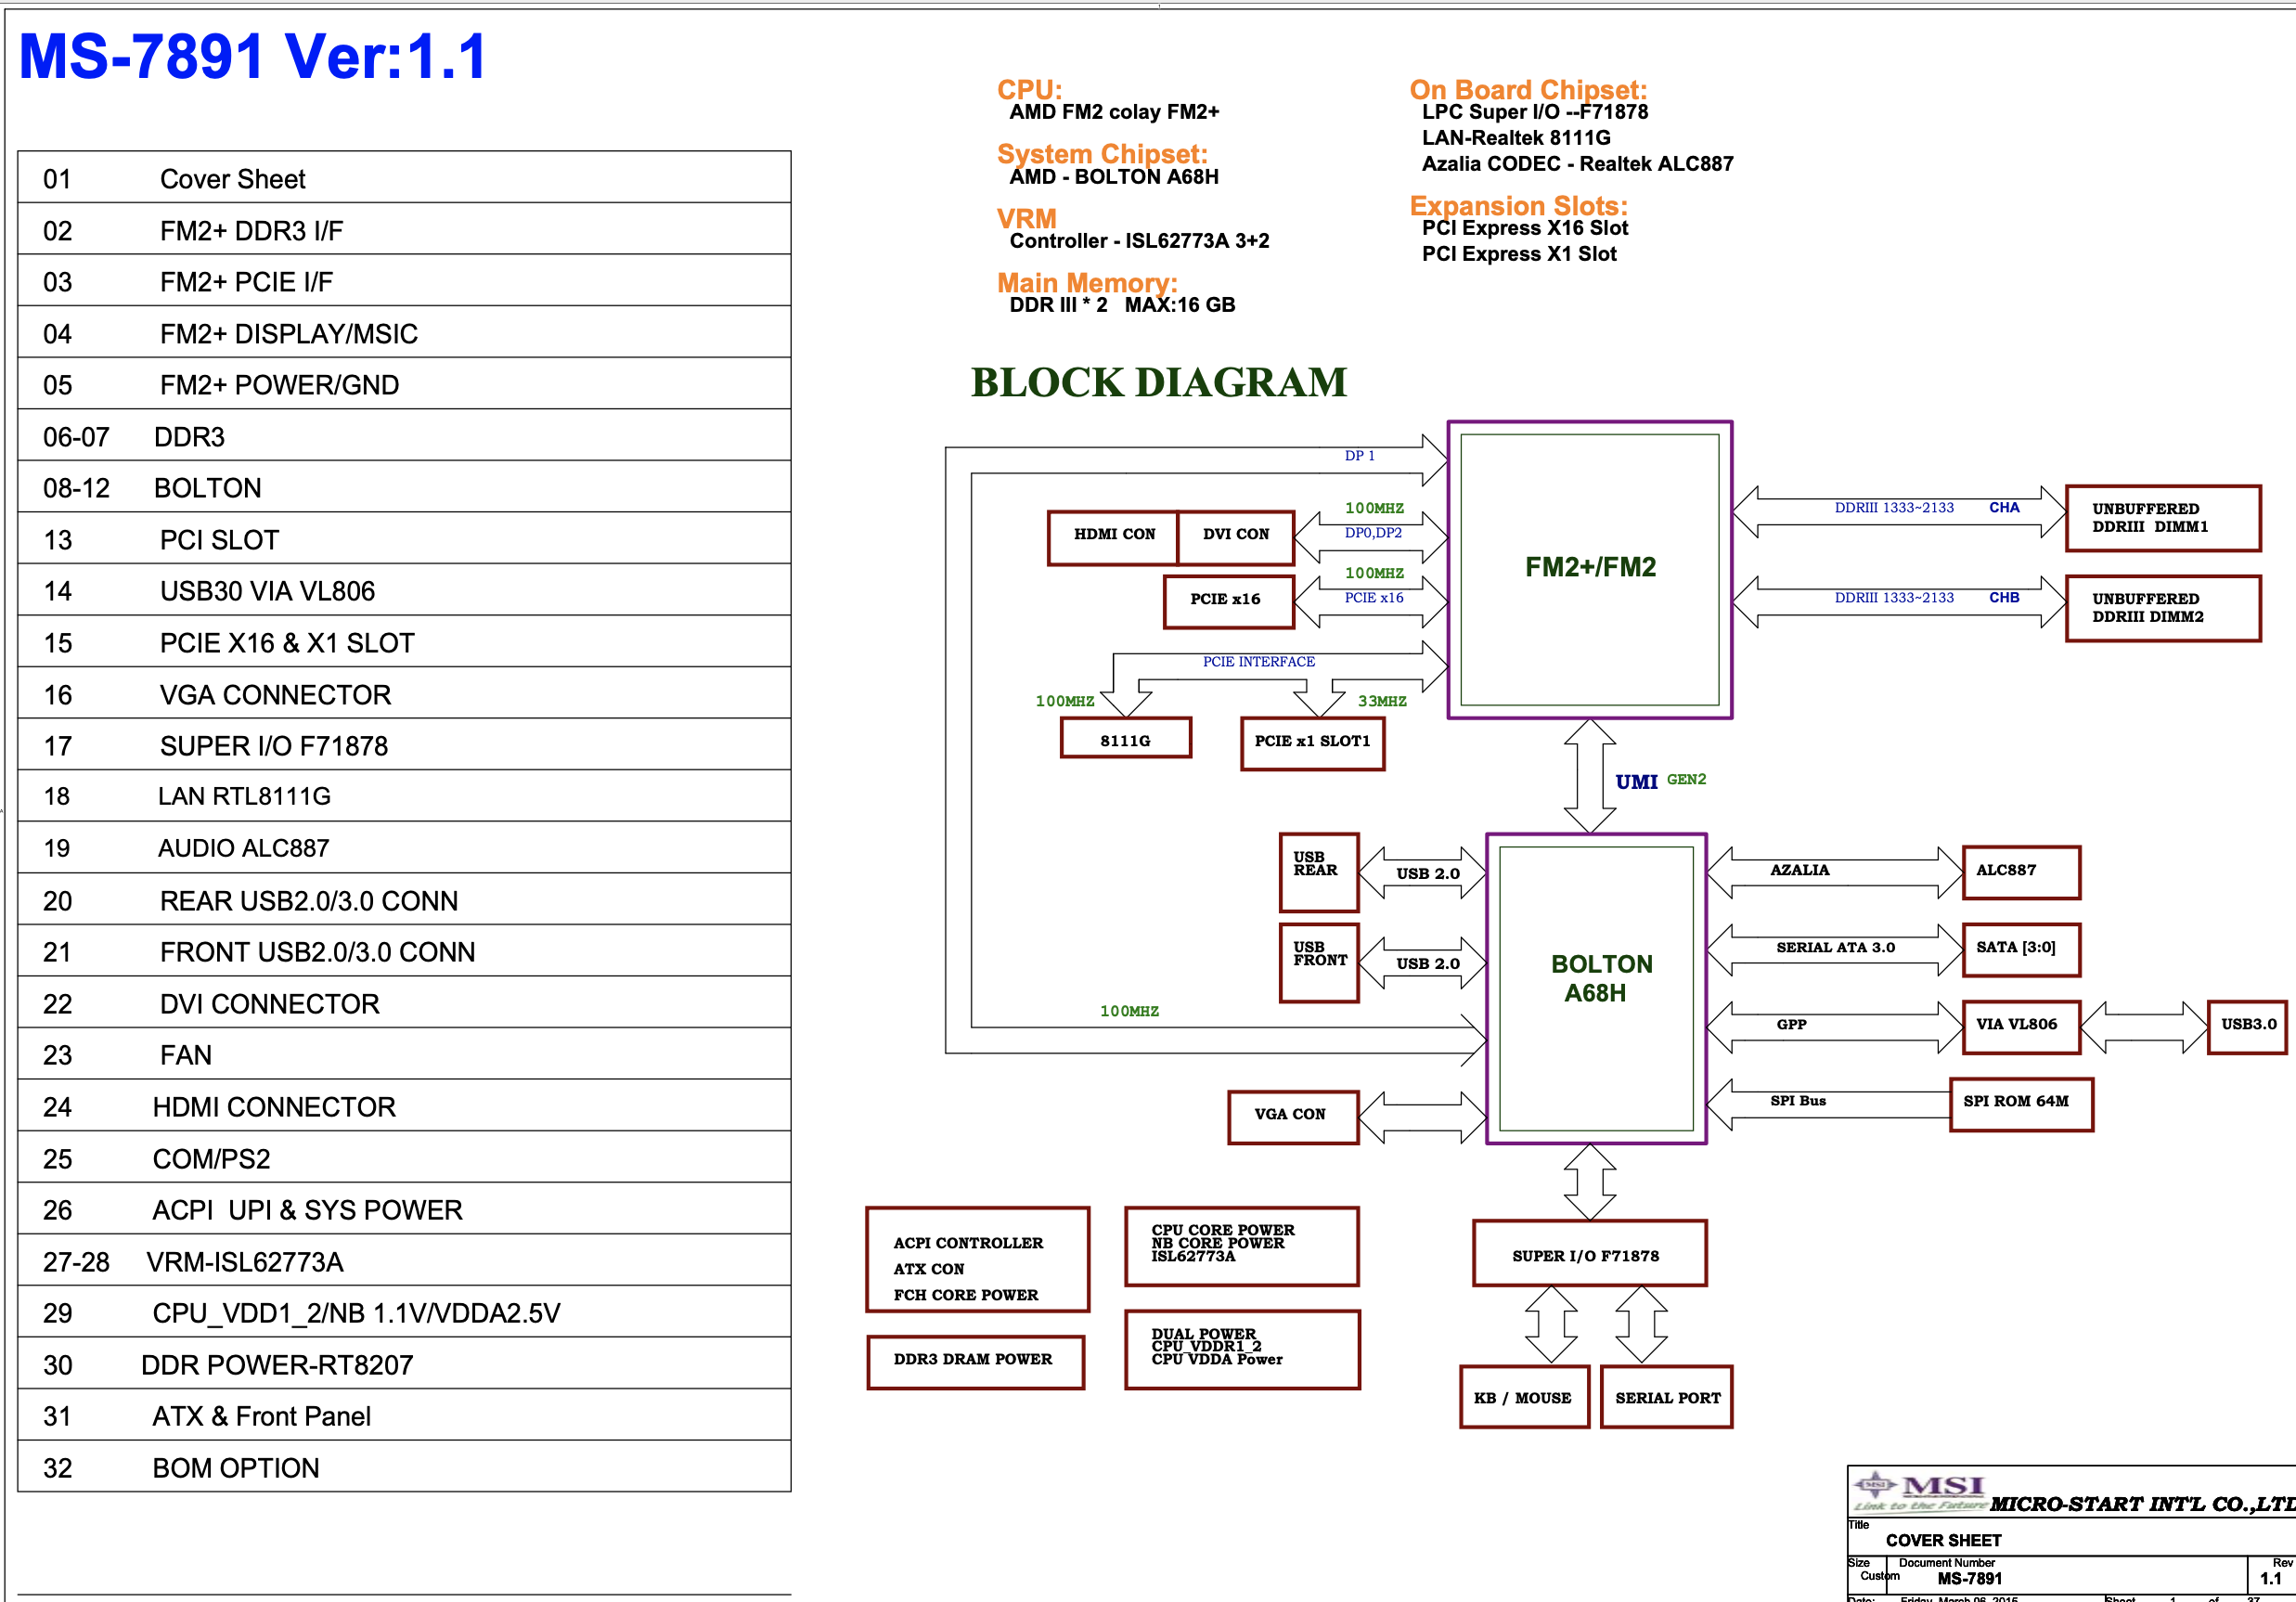
Task: Select the '08-12 BOLTON' row
Action: click(404, 487)
